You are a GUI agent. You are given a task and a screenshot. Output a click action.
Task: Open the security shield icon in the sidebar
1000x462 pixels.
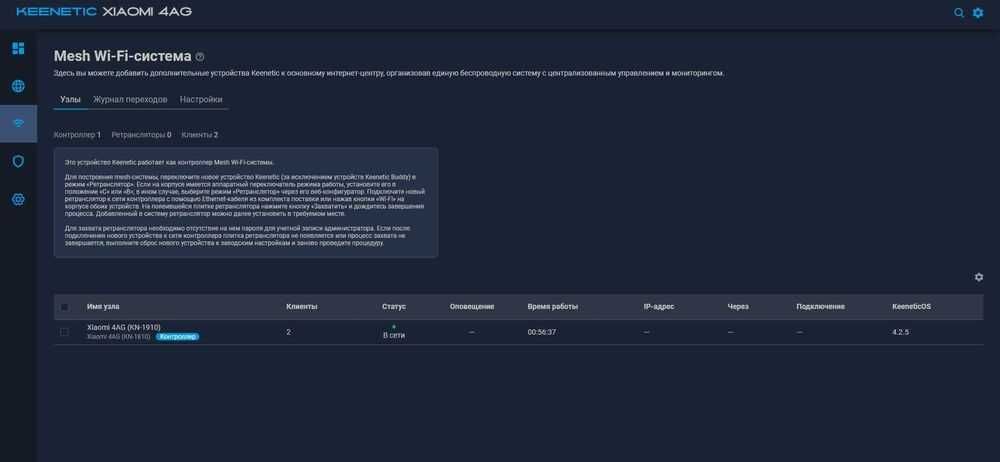(x=18, y=161)
